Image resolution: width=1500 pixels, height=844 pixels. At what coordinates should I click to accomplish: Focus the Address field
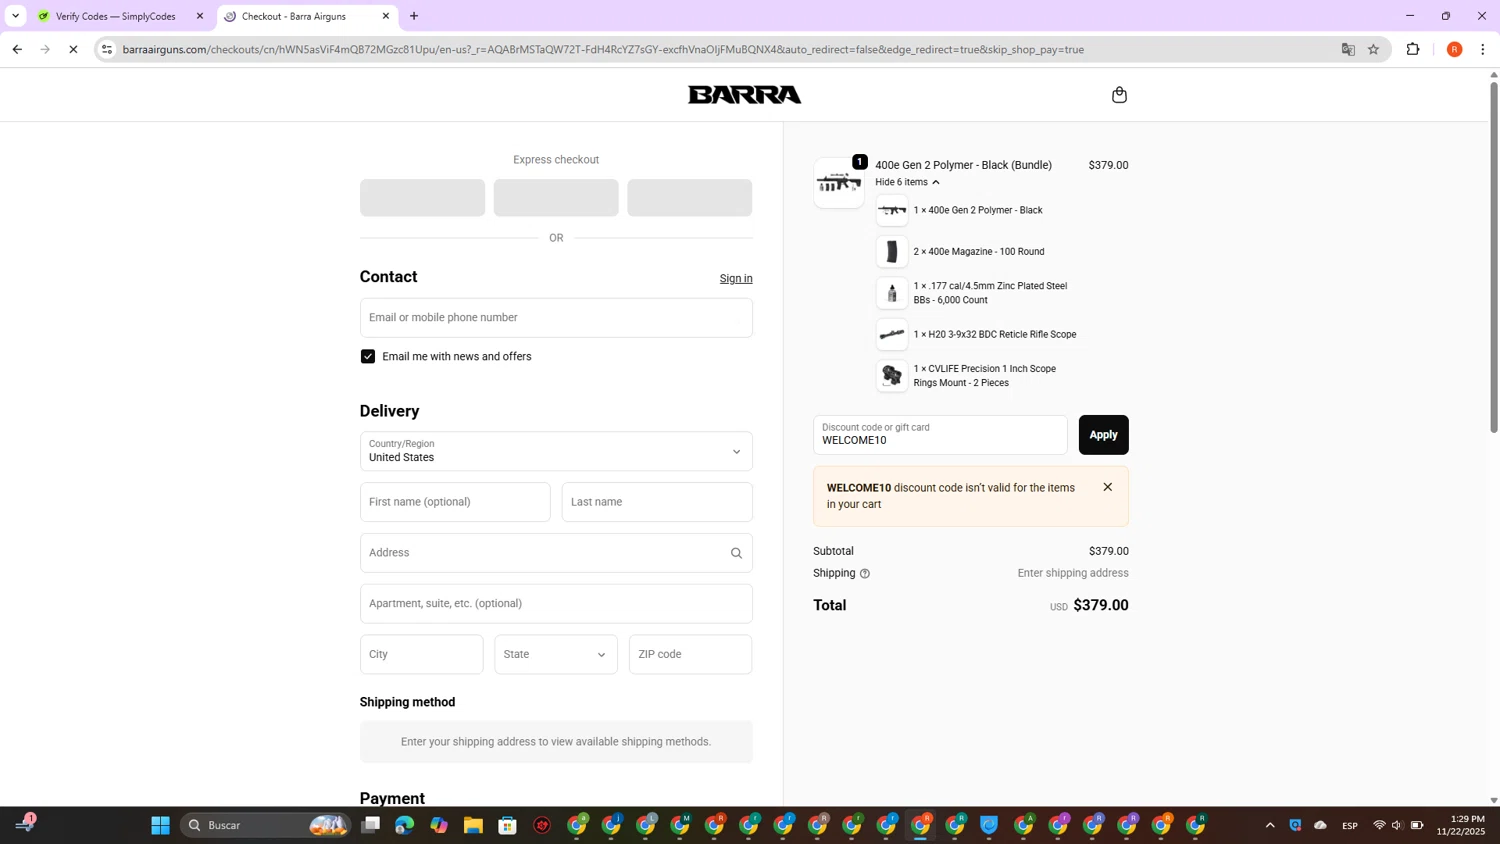pos(556,553)
